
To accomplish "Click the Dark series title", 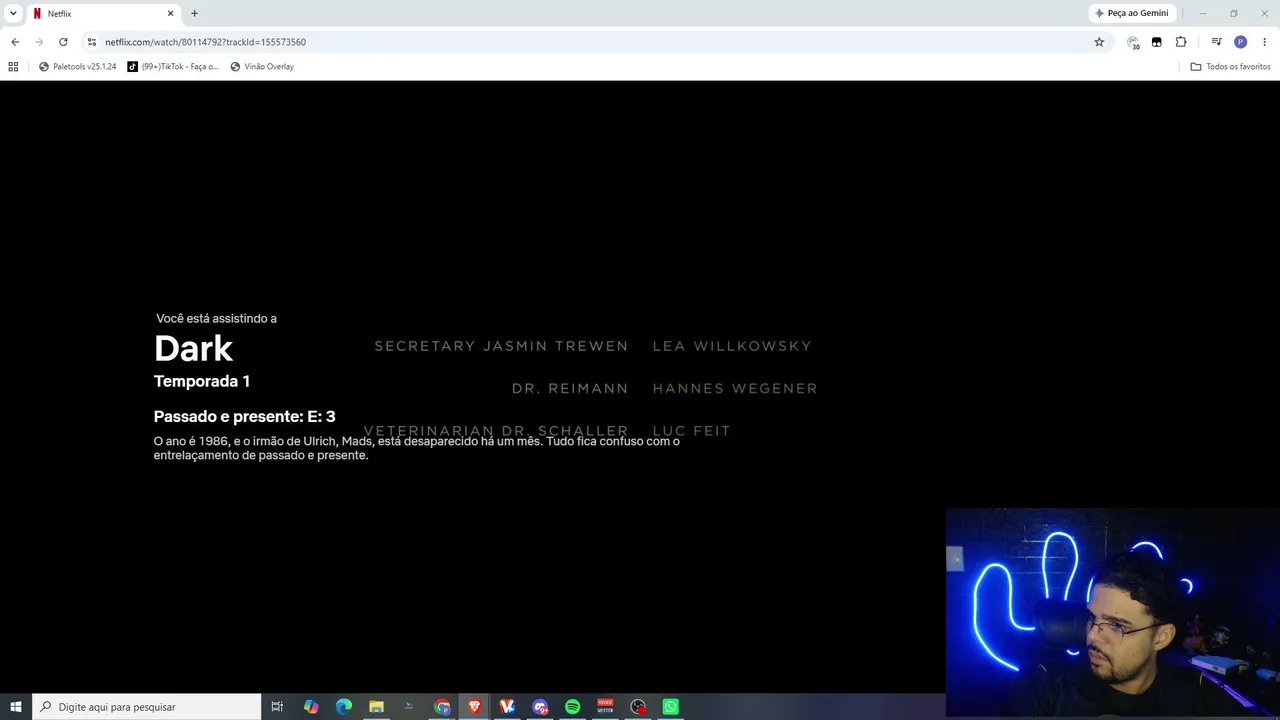I will (193, 348).
